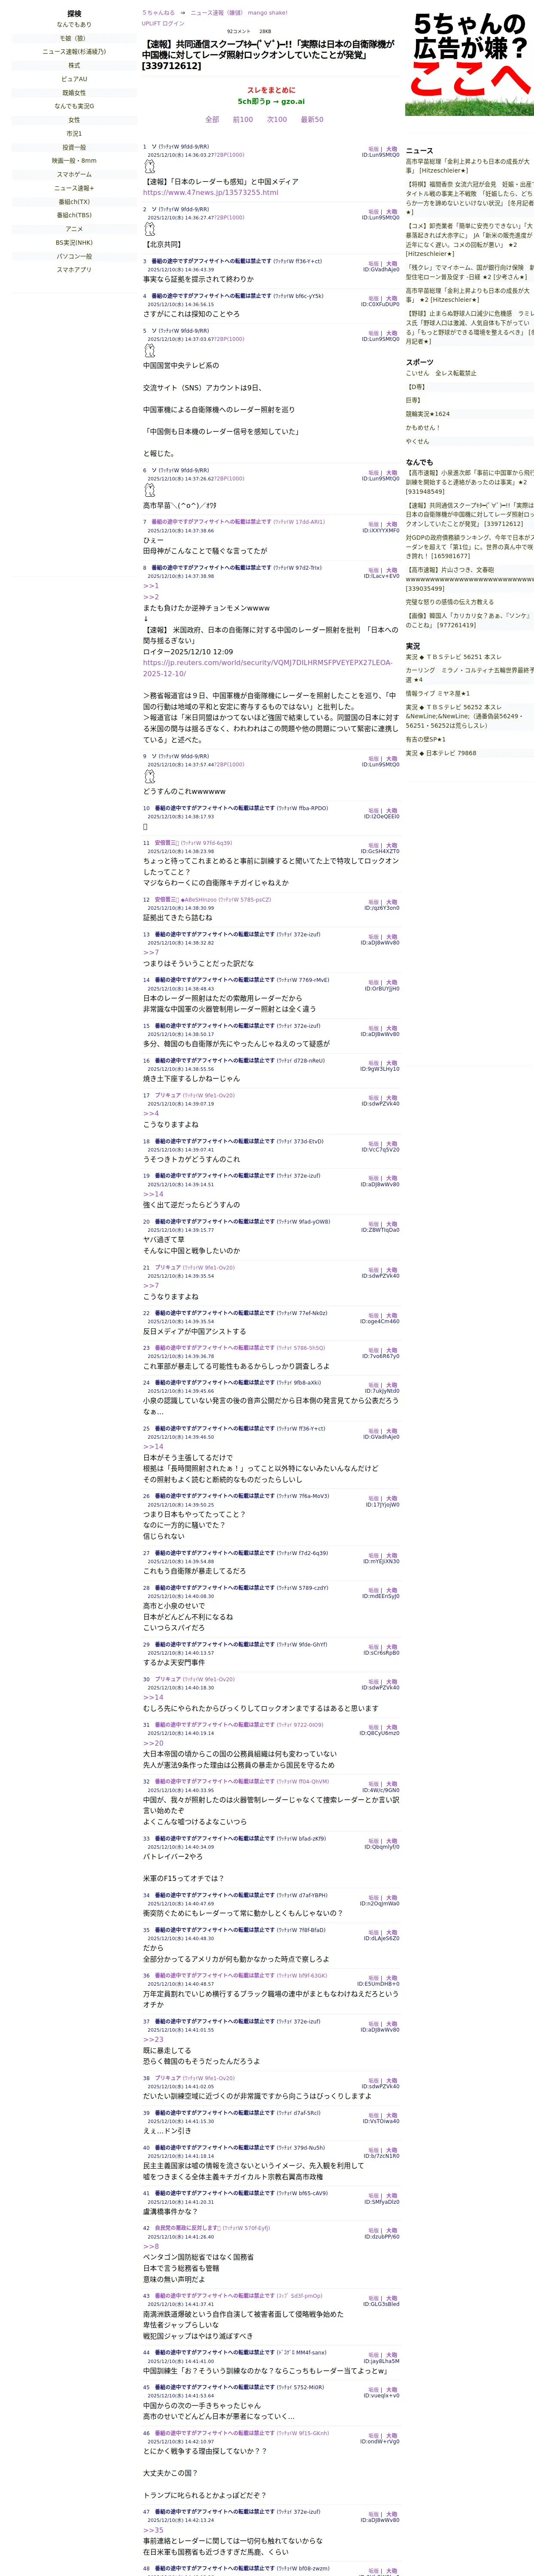Select 既婚女性 board in sidebar
Viewport: 534px width, 2576px height.
coord(74,93)
